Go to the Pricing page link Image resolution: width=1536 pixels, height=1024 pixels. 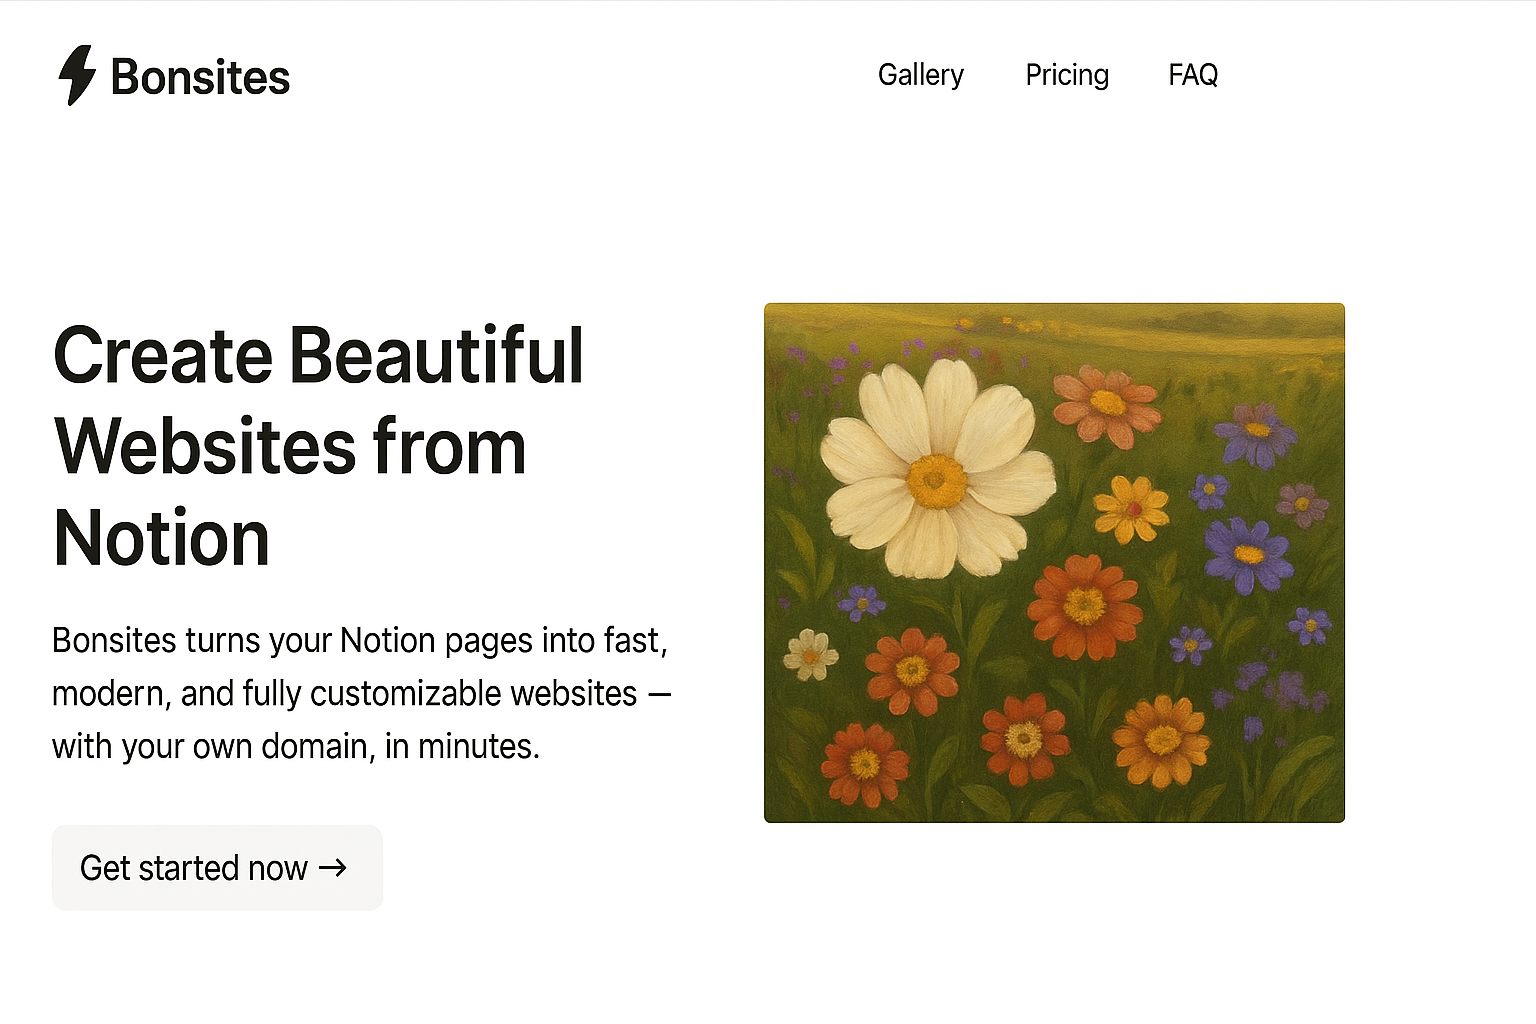tap(1067, 75)
